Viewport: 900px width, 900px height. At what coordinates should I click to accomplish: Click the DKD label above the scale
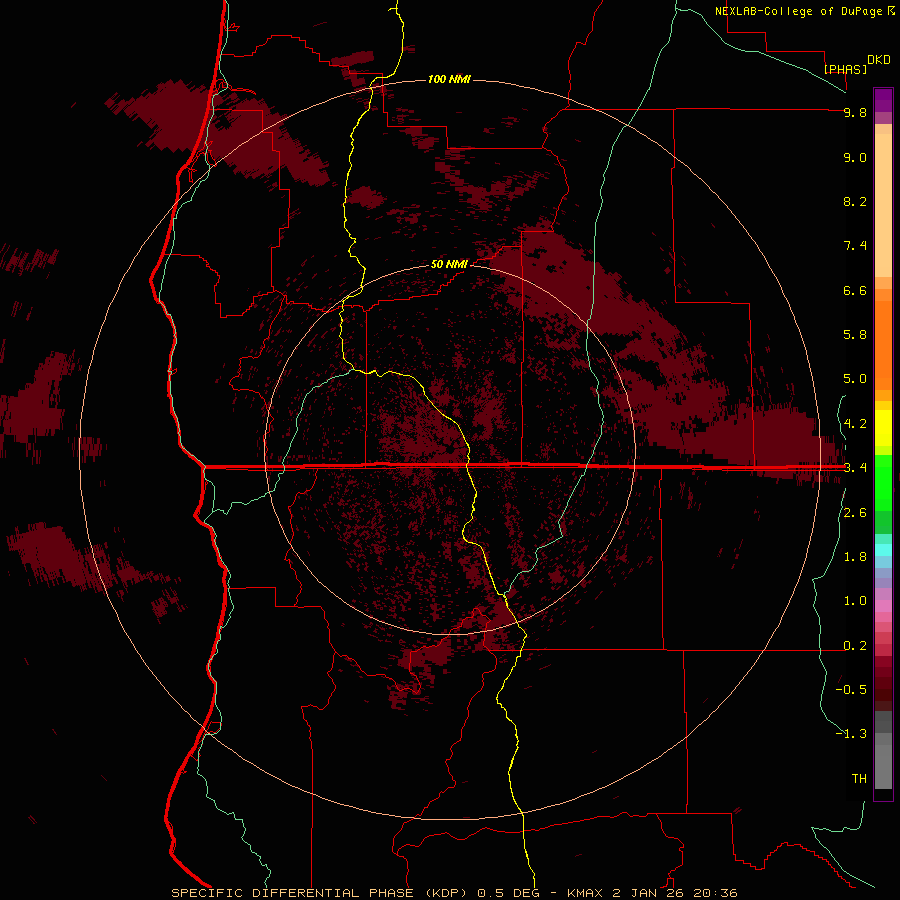[879, 60]
